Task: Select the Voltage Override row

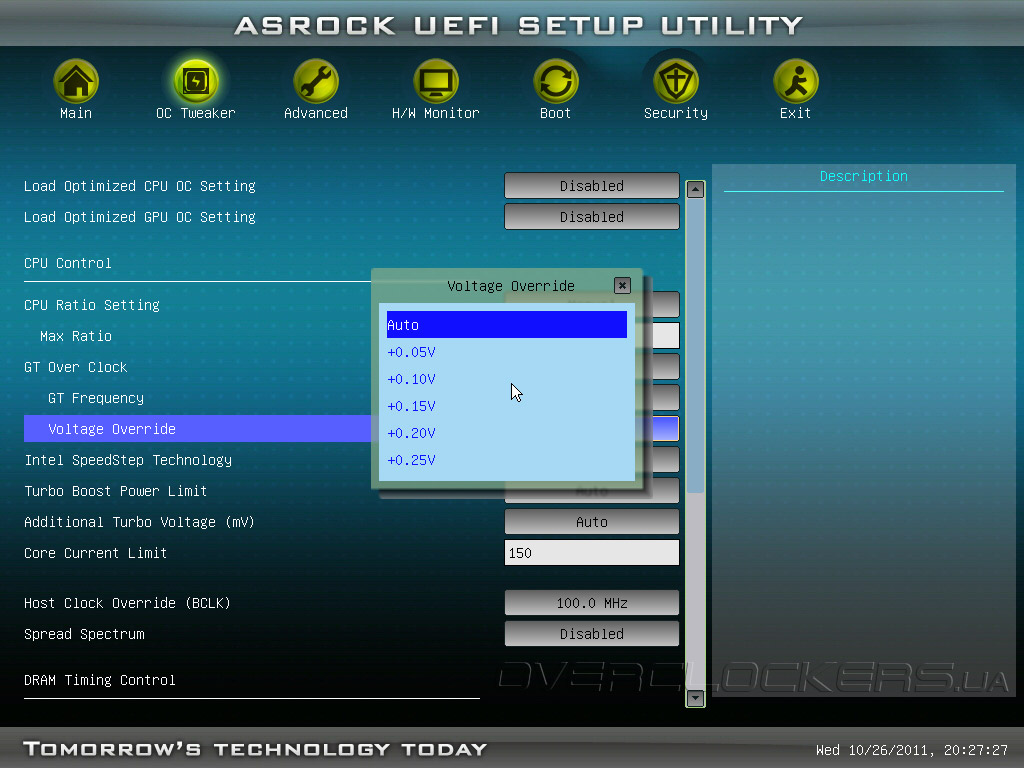Action: pos(197,429)
